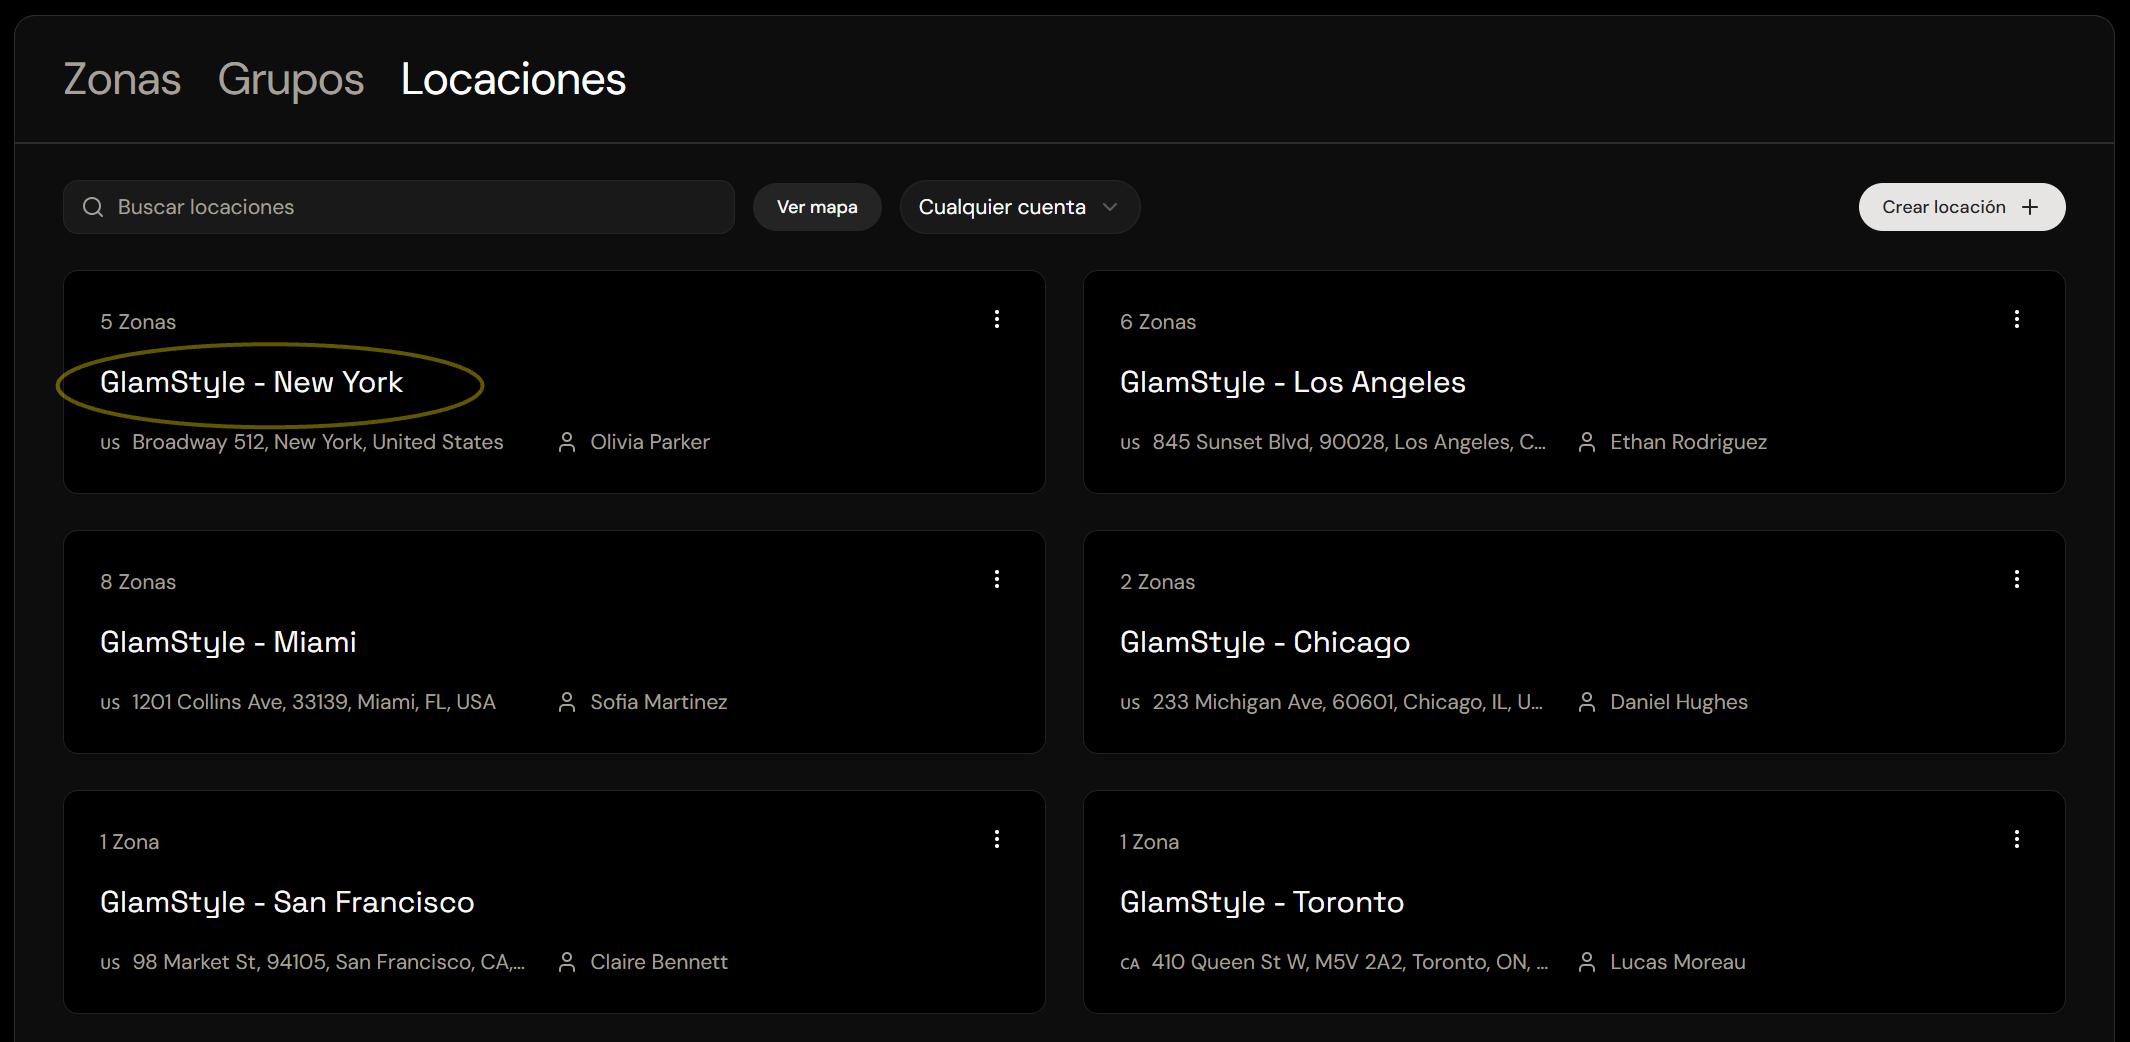Viewport: 2130px width, 1042px height.
Task: Open options menu for GlamStyle - Los Angeles
Action: click(x=2017, y=319)
